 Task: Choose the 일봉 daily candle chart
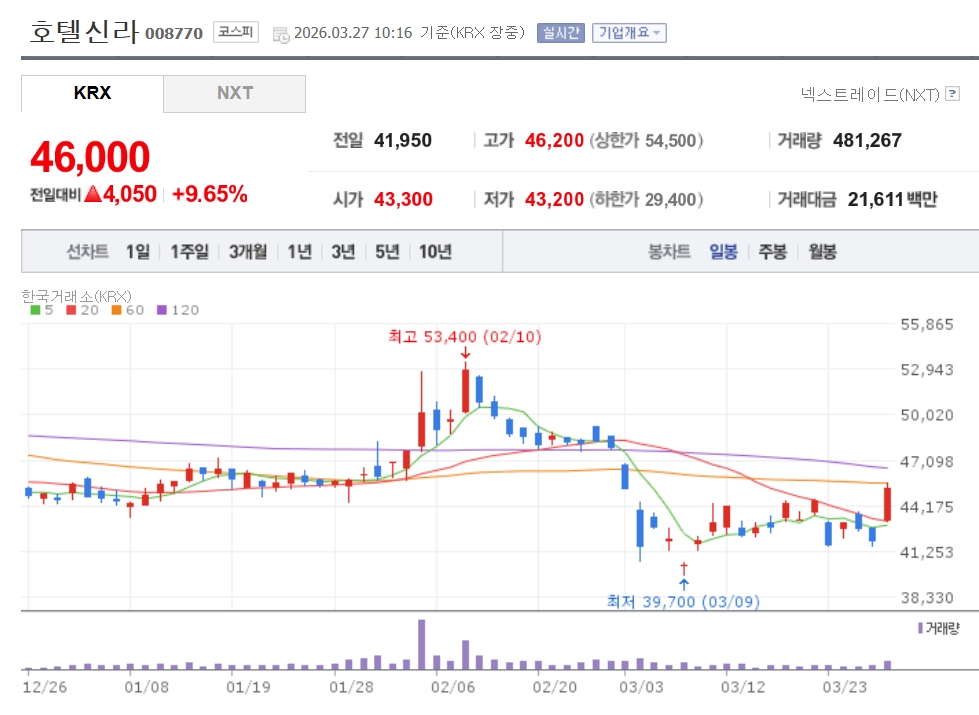[723, 252]
